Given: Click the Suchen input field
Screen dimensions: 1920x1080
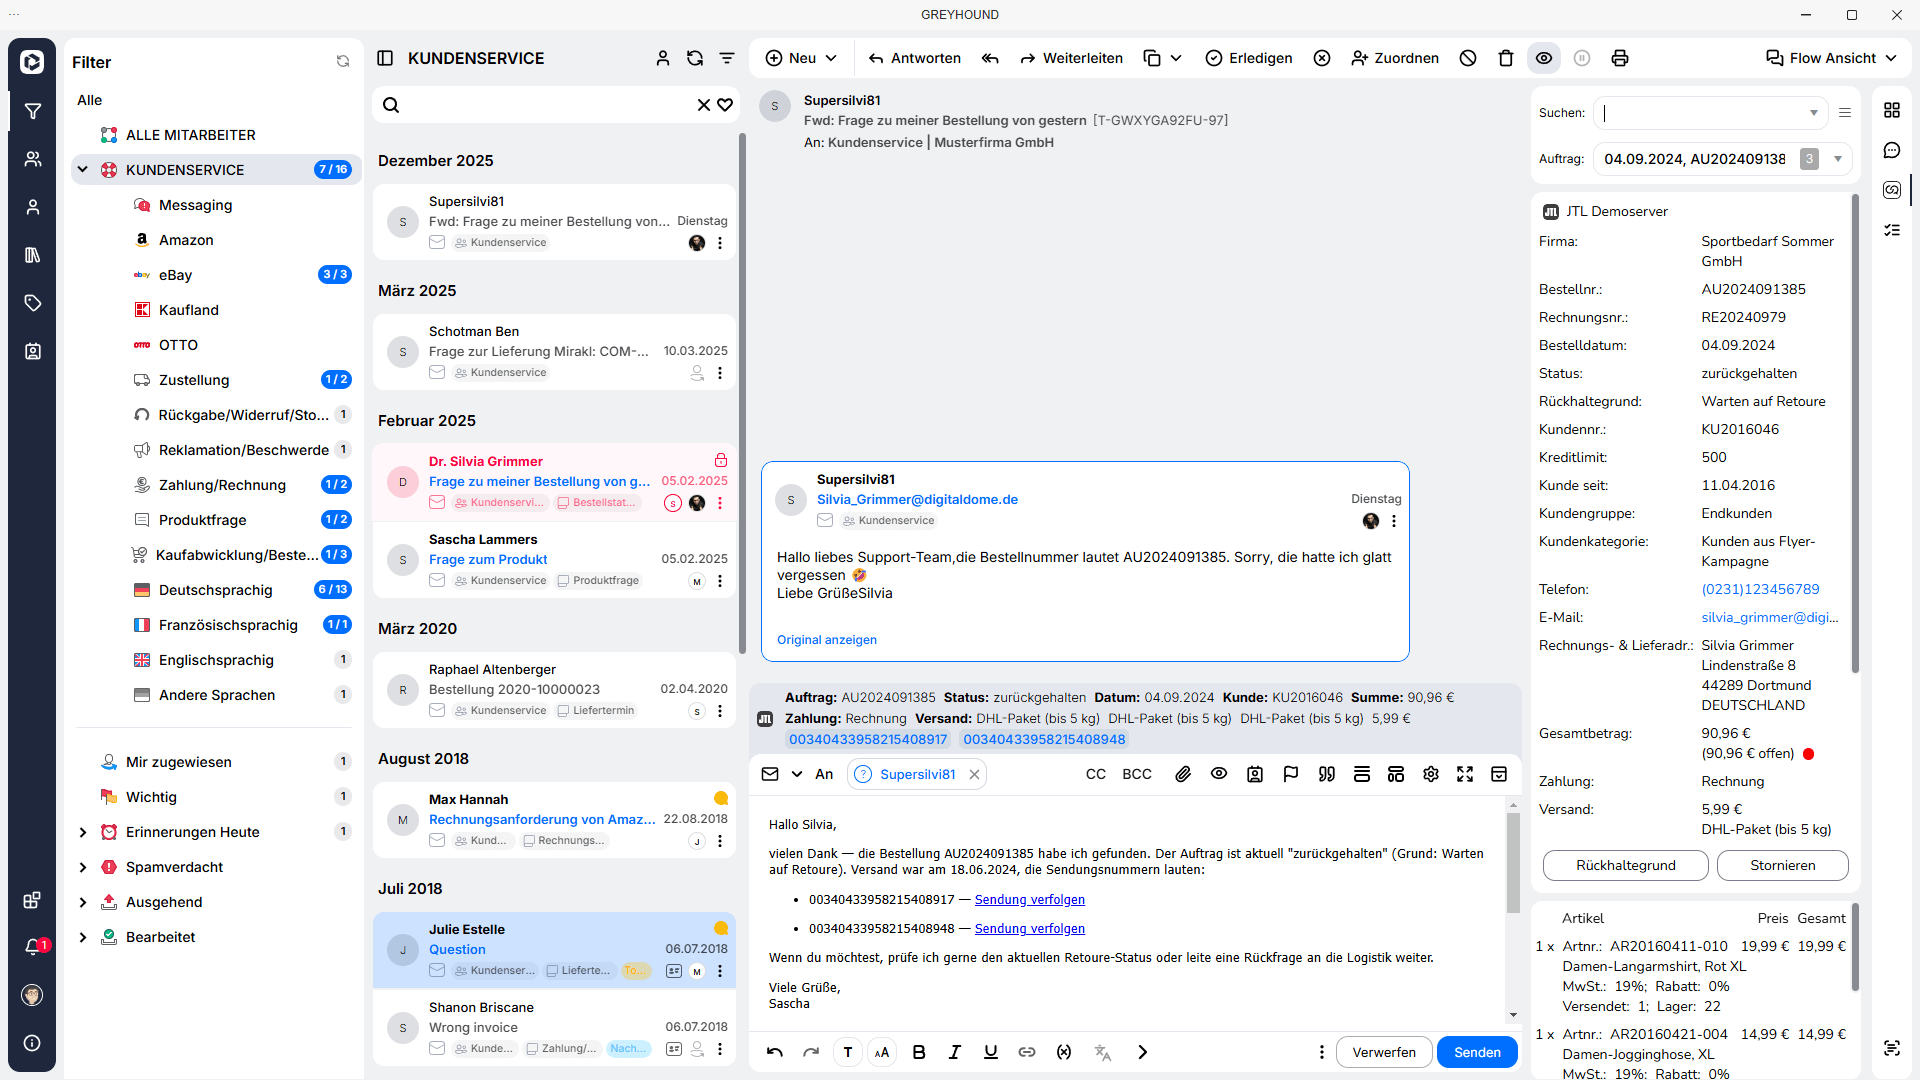Looking at the screenshot, I should point(1700,113).
